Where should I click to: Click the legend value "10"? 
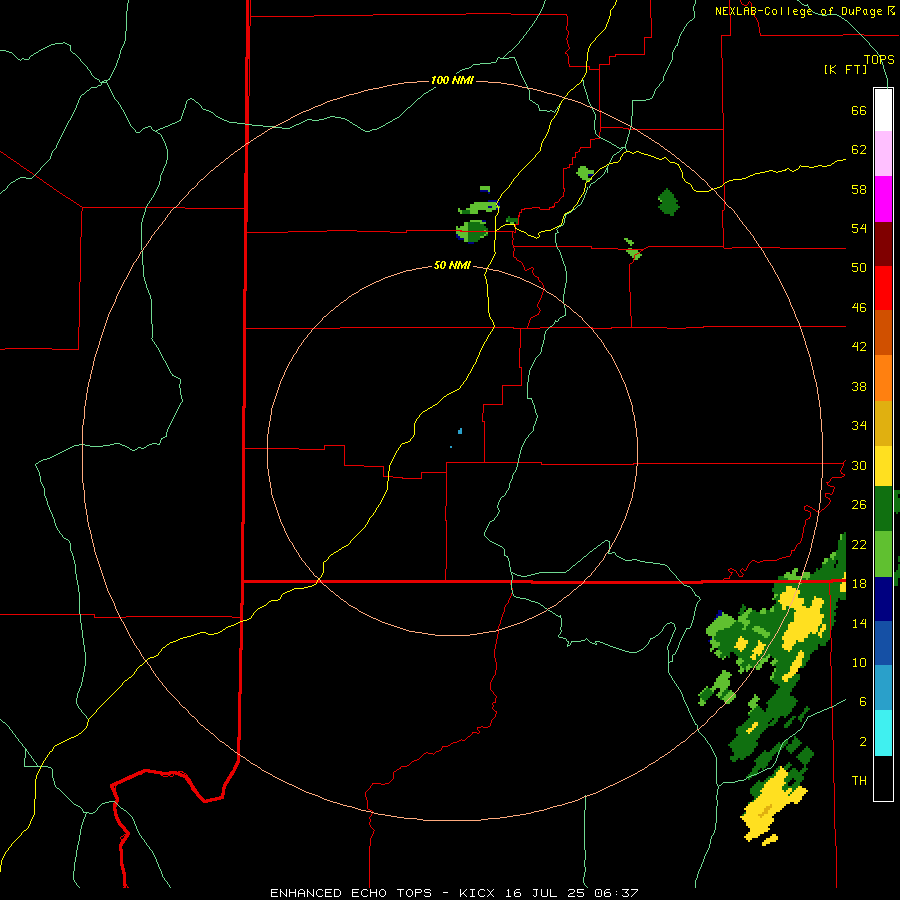pyautogui.click(x=859, y=663)
